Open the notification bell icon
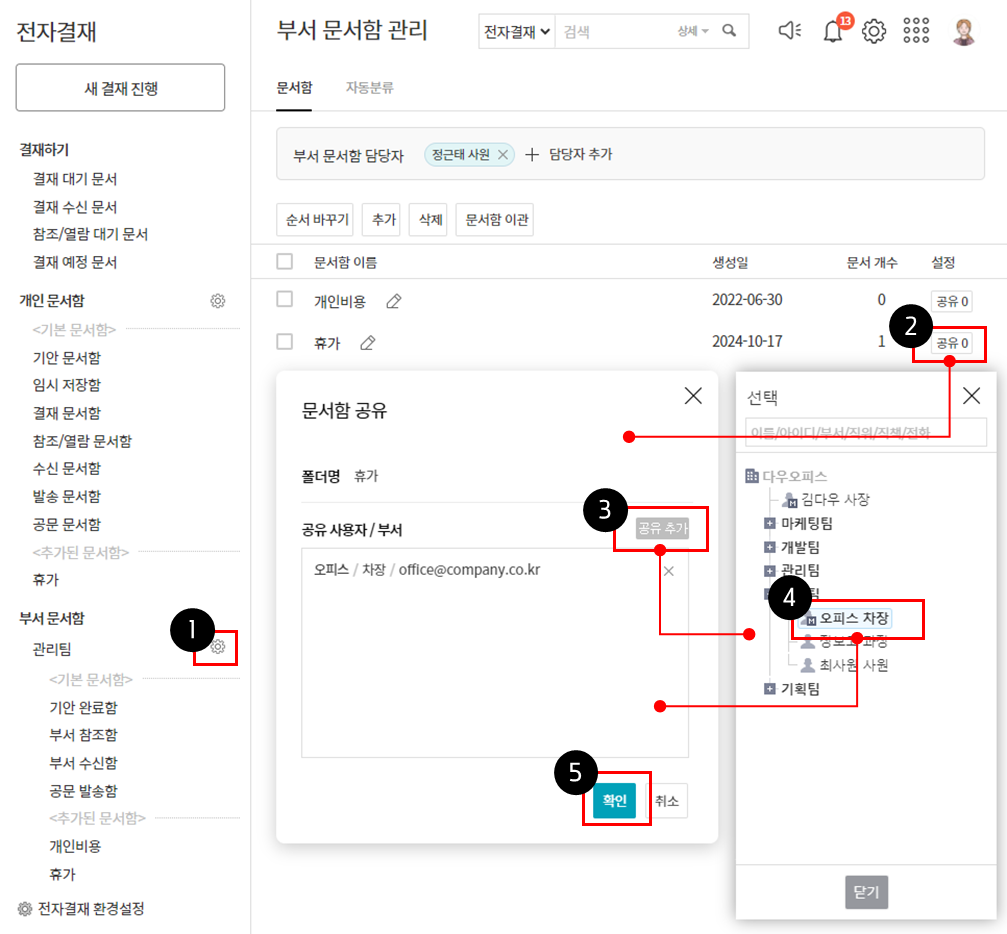Viewport: 1007px width, 934px height. pyautogui.click(x=833, y=32)
